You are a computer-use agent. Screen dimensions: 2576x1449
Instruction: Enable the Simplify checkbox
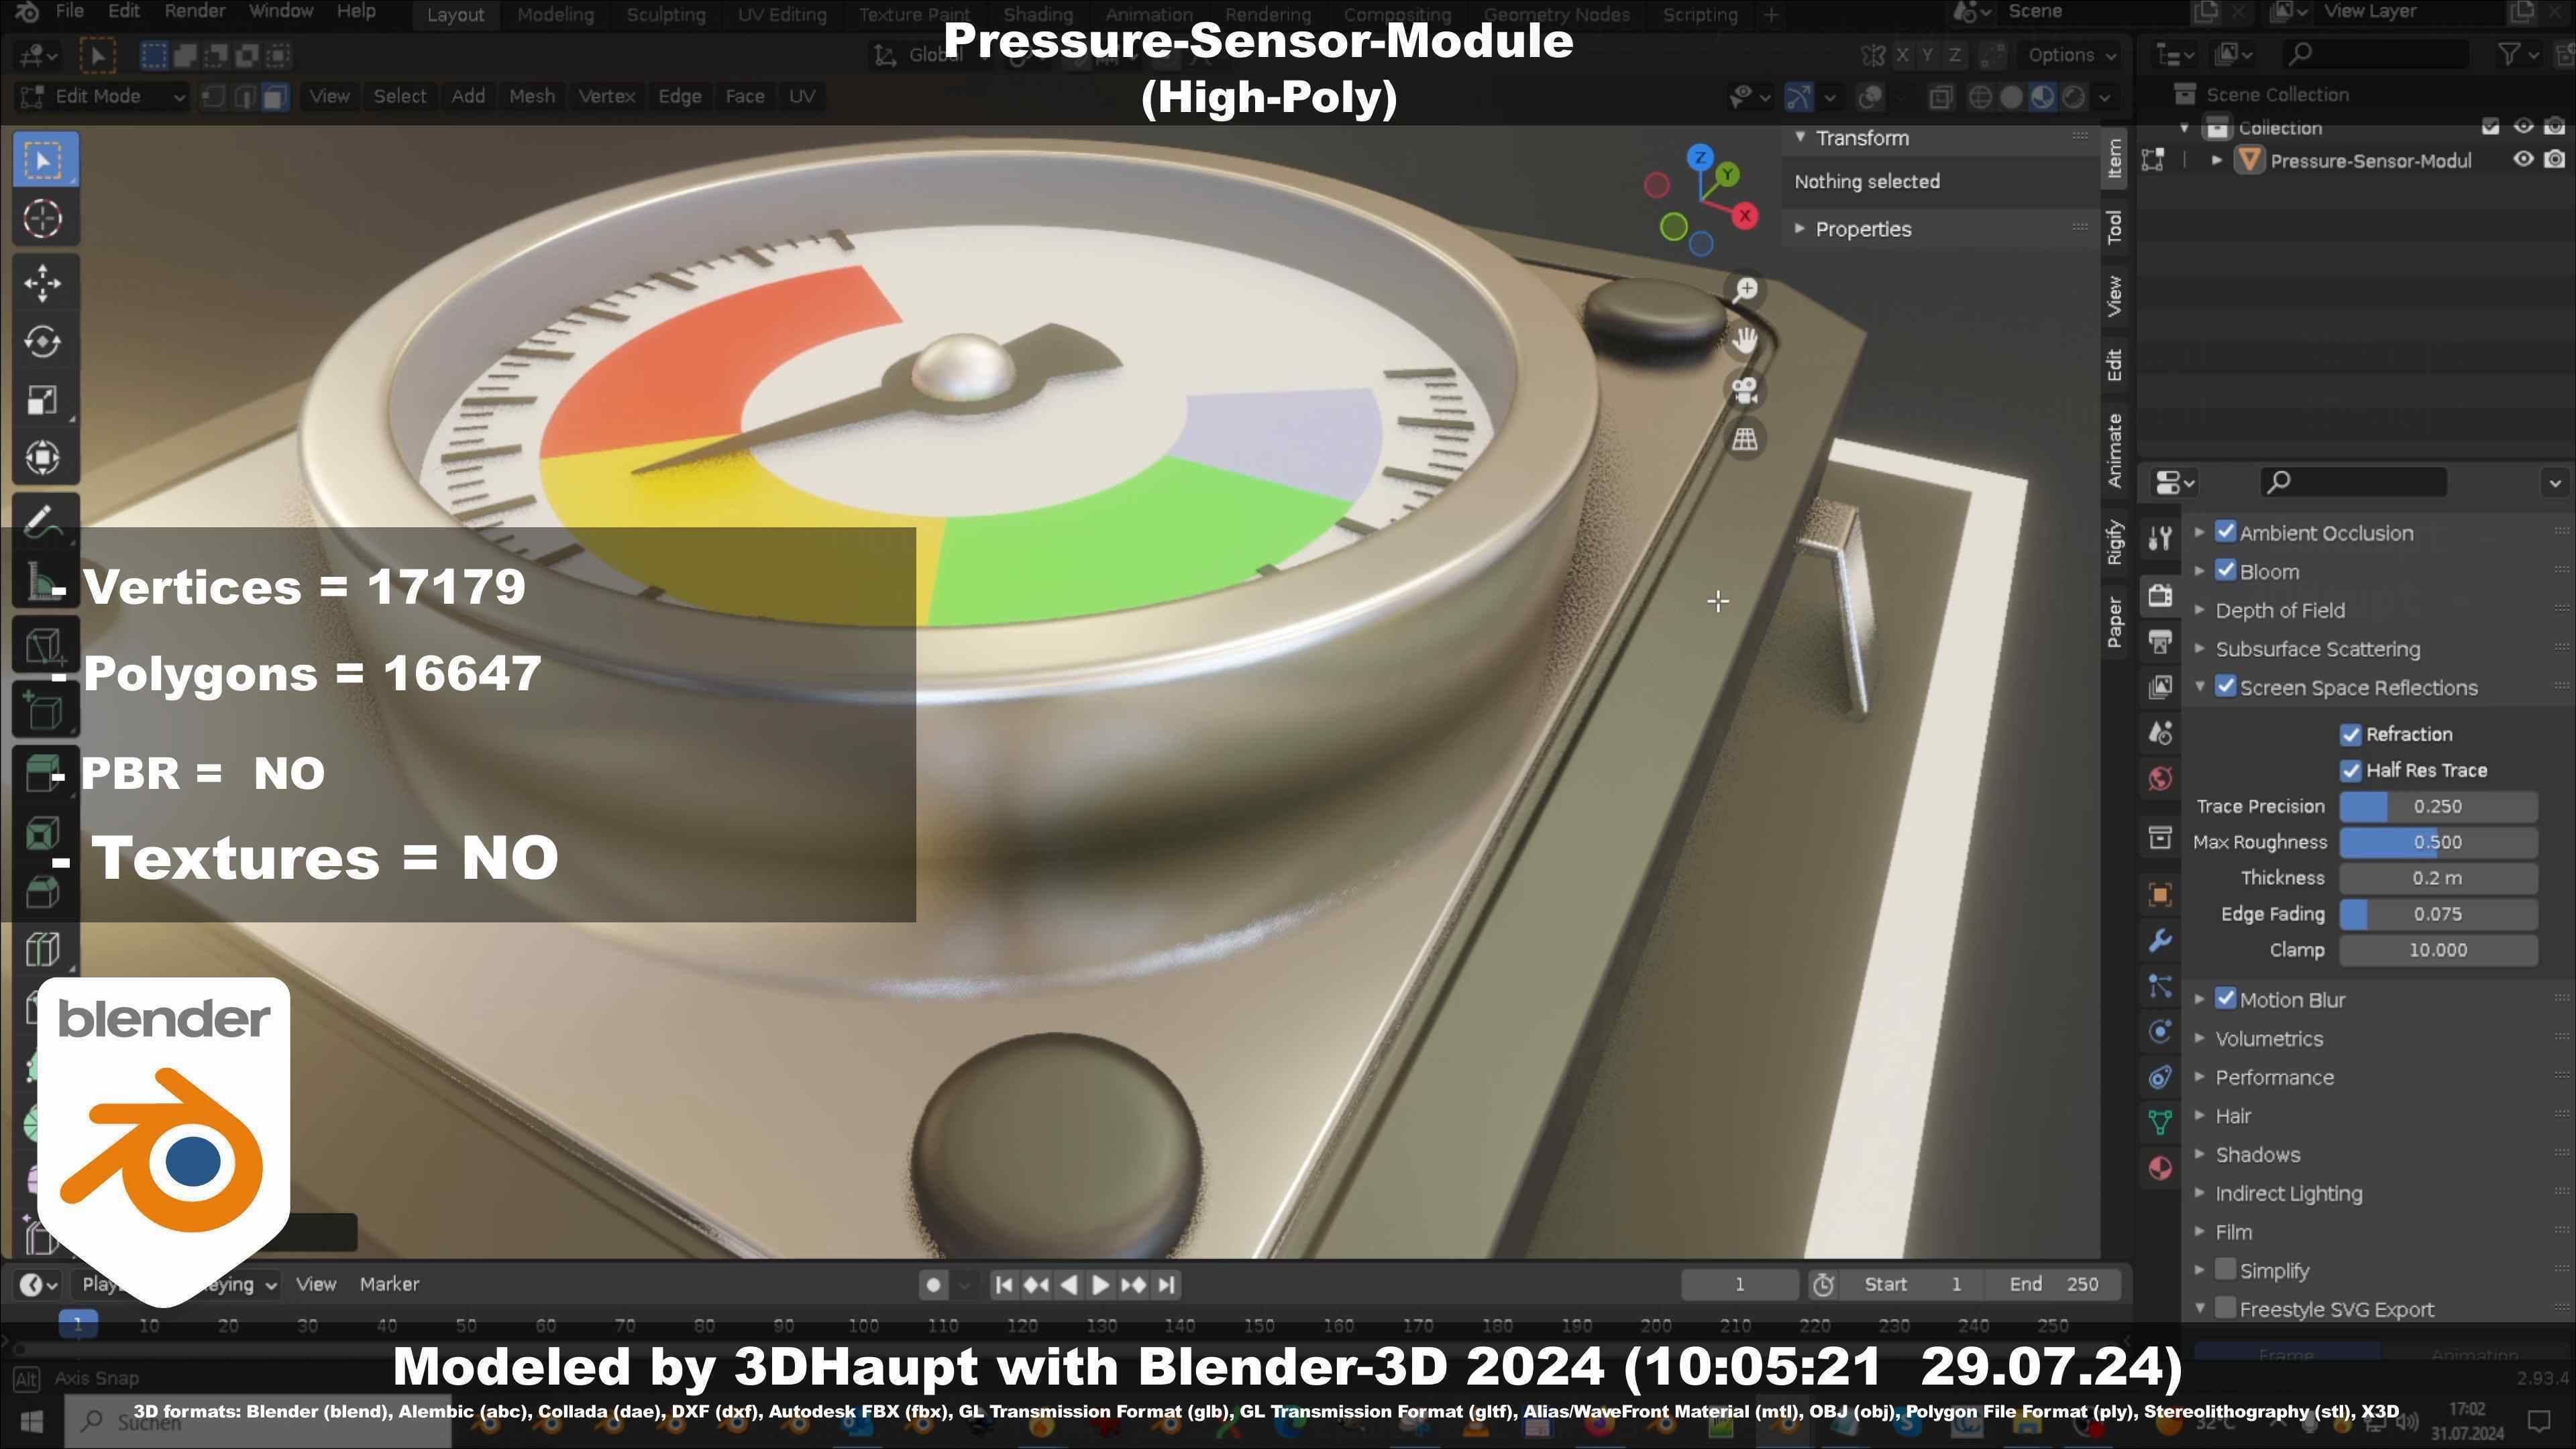[2225, 1270]
